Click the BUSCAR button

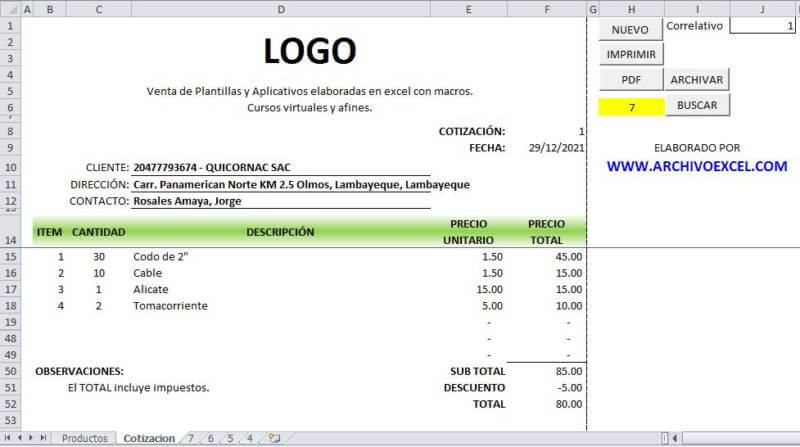click(x=696, y=104)
